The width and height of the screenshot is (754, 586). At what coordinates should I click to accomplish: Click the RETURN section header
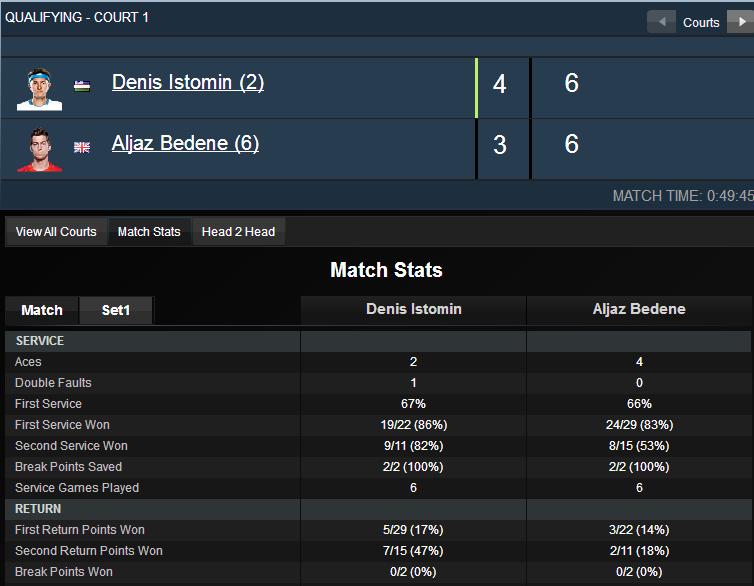(38, 509)
